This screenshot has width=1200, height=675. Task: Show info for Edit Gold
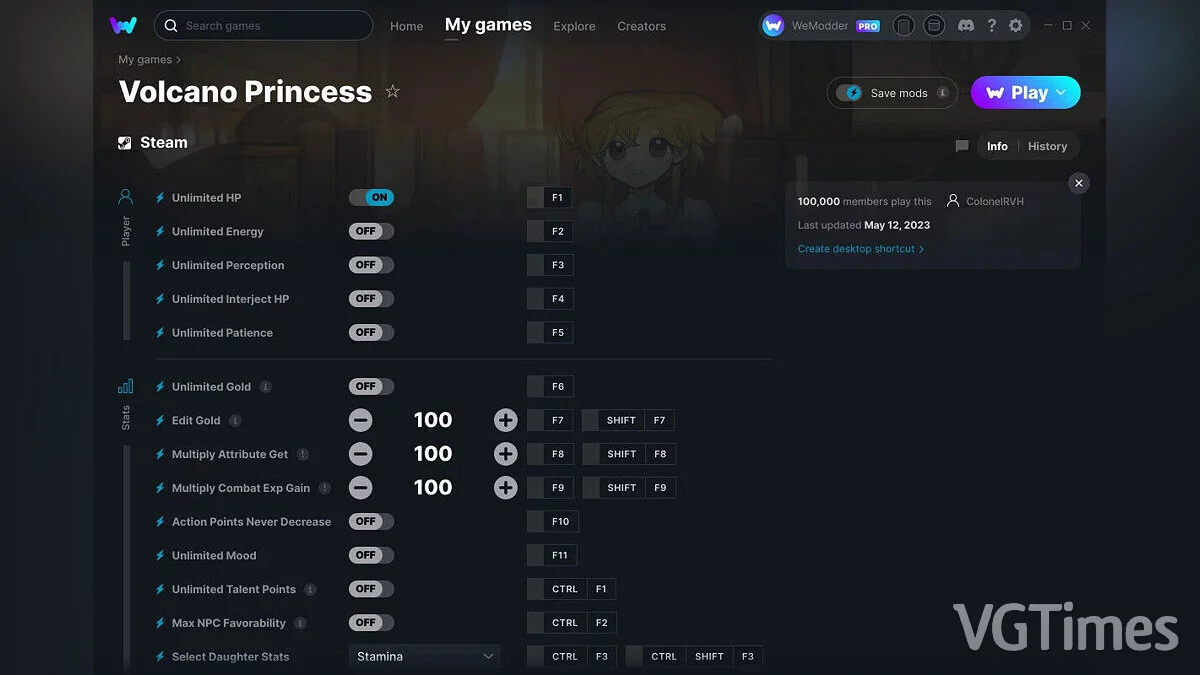[235, 421]
